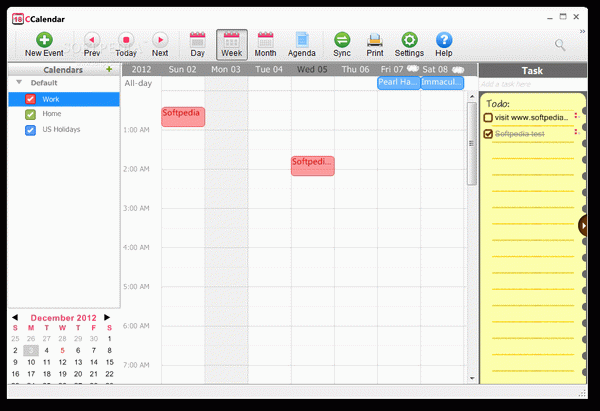Switch to Month view

click(x=265, y=45)
